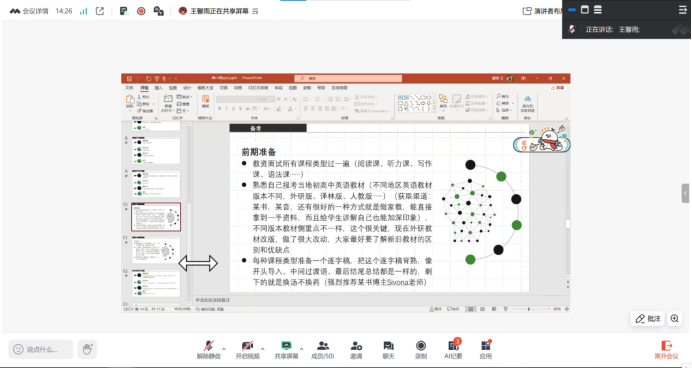Open 会议详情 meeting details

tap(29, 11)
